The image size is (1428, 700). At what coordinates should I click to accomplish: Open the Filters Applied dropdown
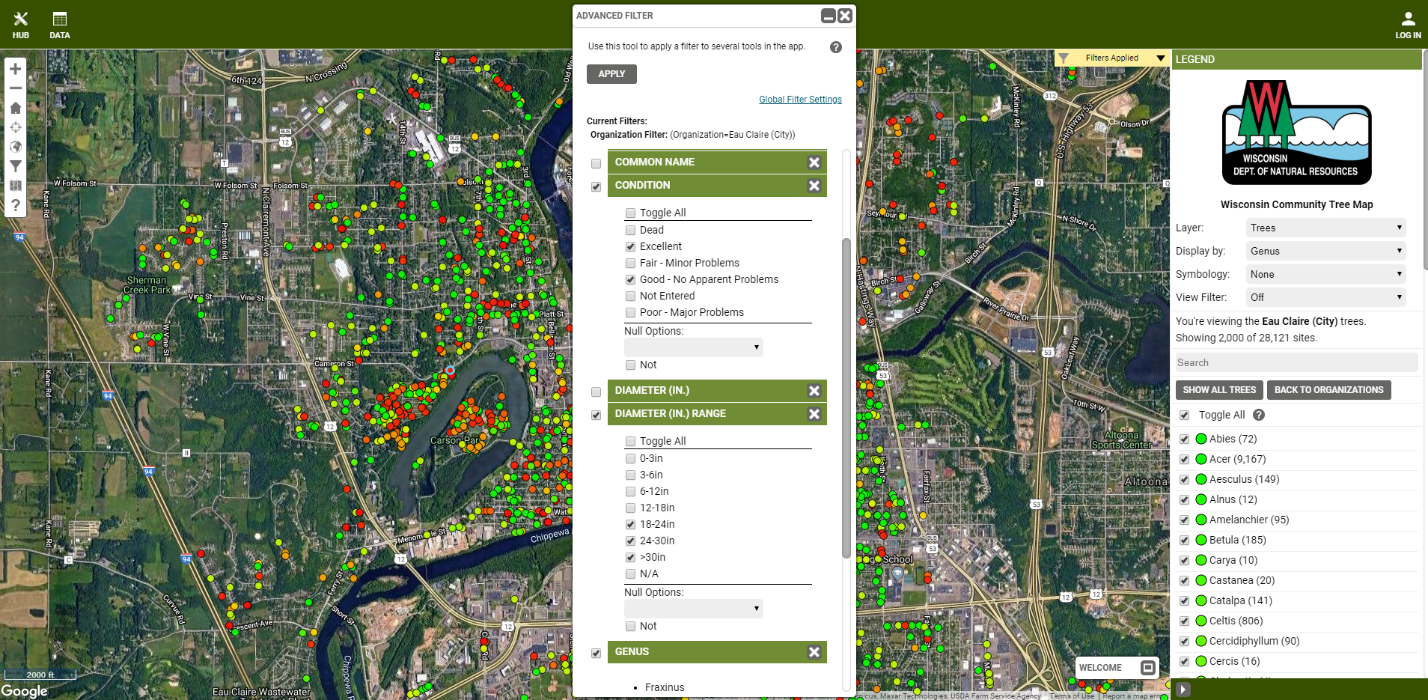point(1110,58)
